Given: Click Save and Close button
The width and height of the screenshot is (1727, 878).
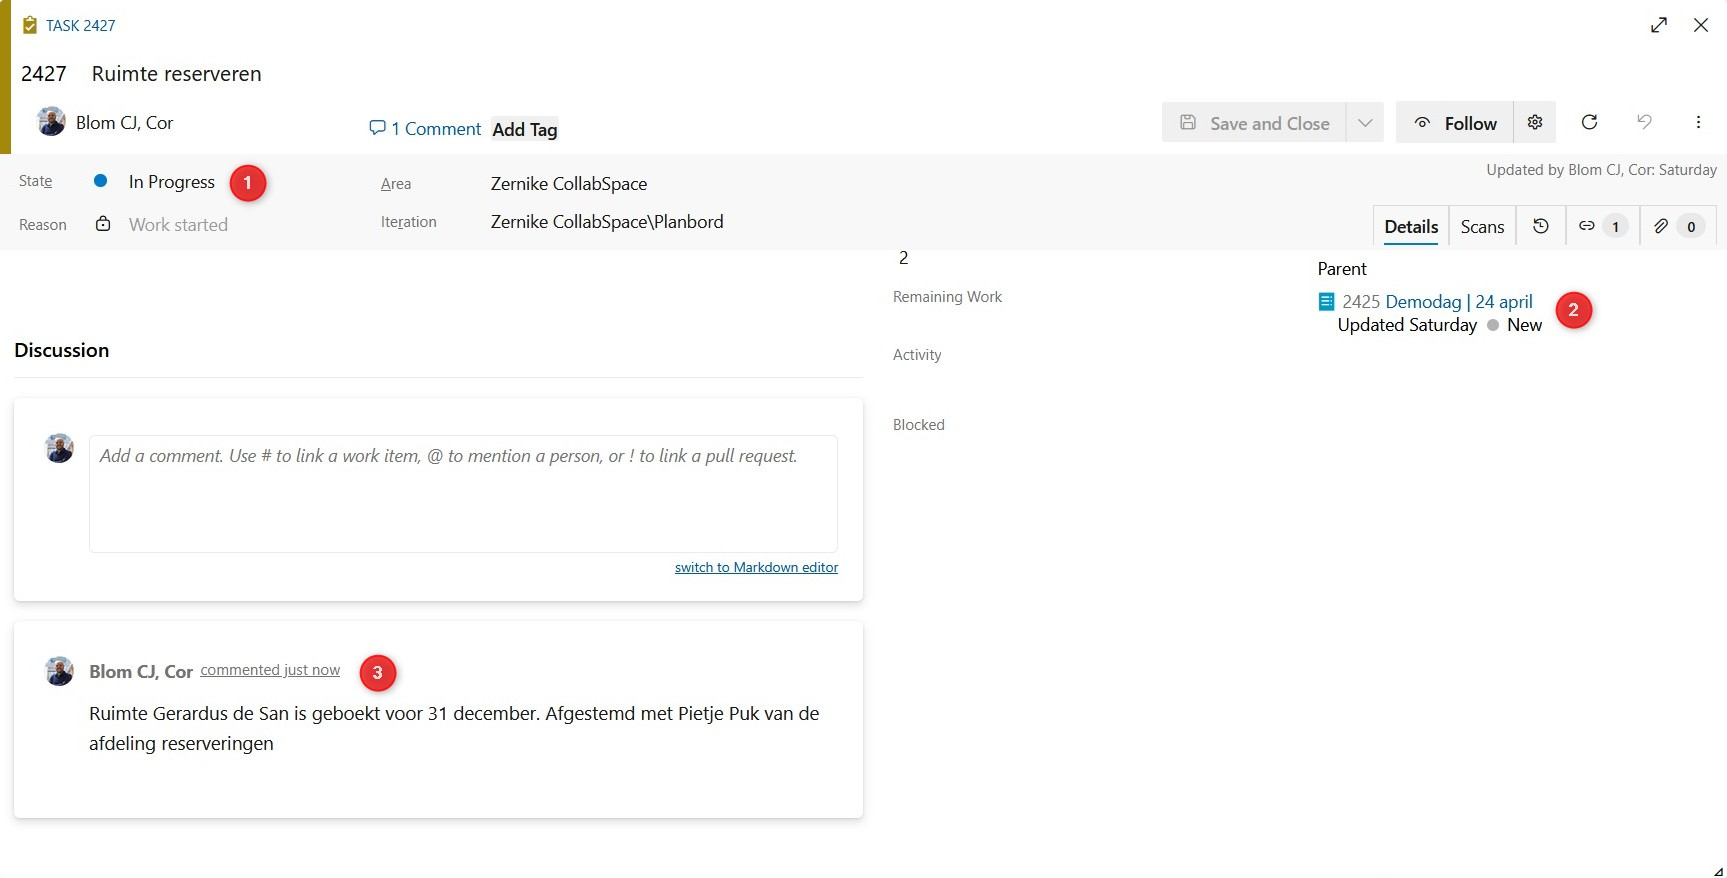Looking at the screenshot, I should tap(1254, 123).
